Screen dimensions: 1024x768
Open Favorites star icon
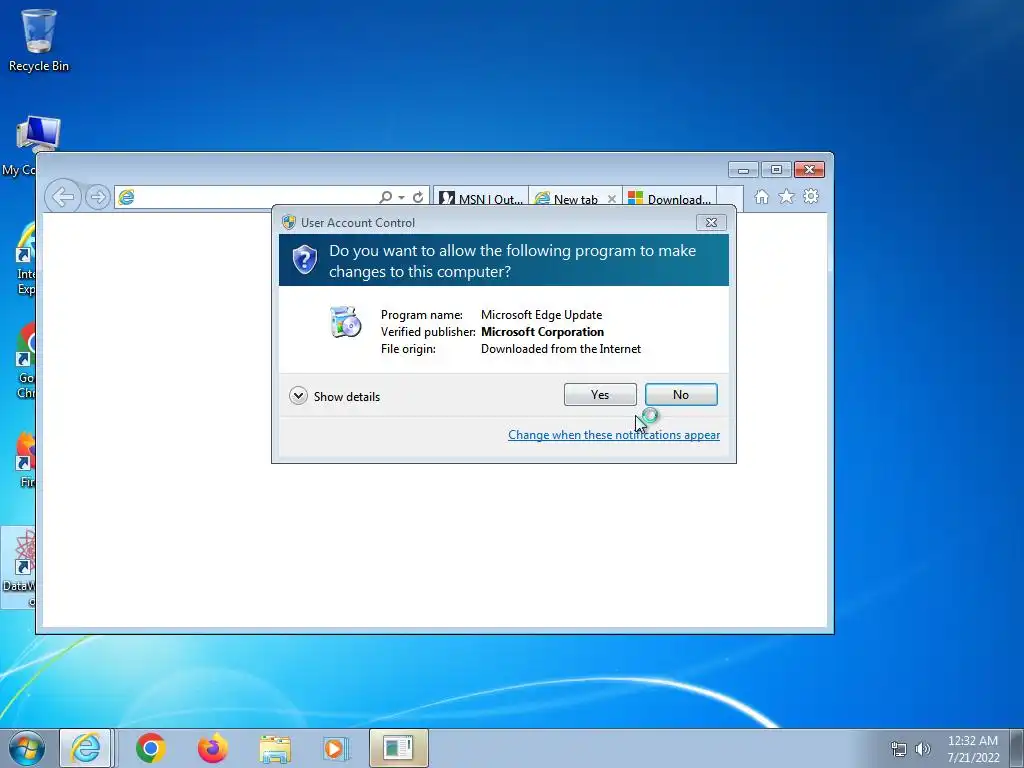pos(786,197)
